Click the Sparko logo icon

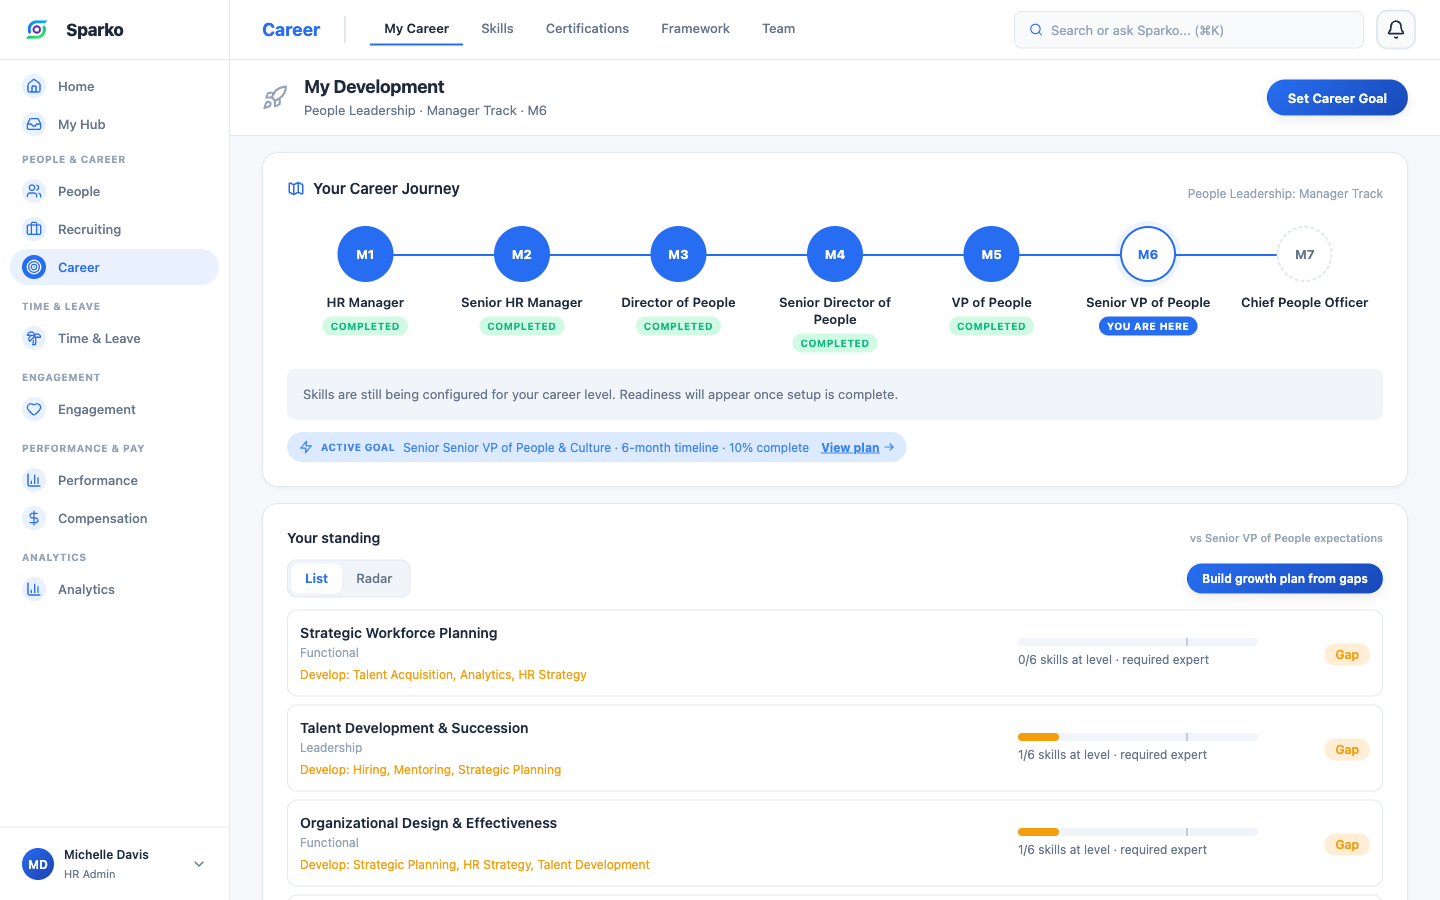point(37,30)
